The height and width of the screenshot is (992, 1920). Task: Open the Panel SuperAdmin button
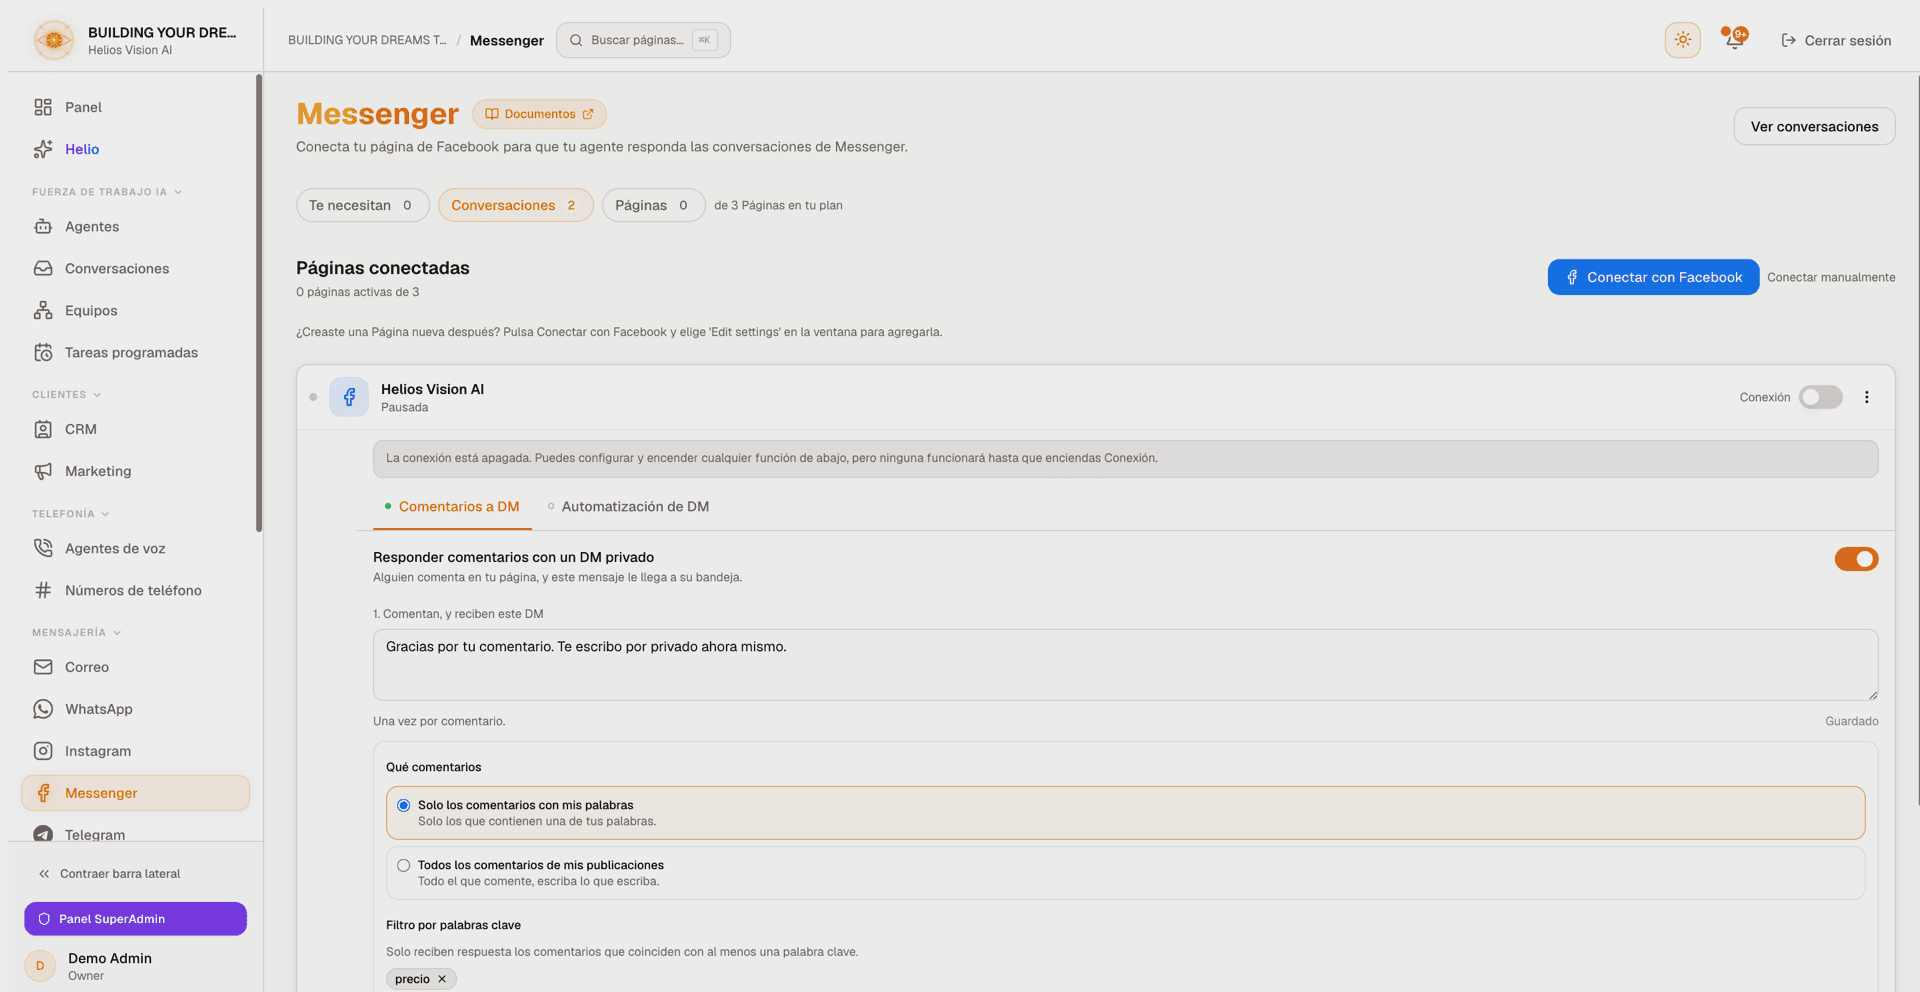[x=135, y=920]
